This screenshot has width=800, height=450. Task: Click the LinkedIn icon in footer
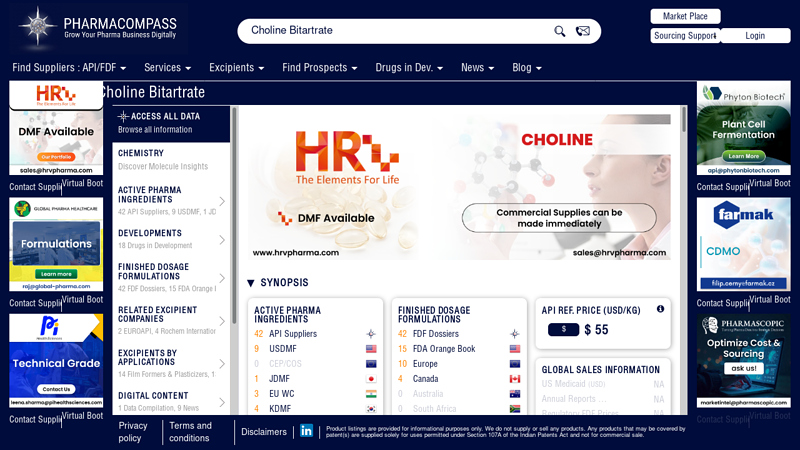(306, 431)
